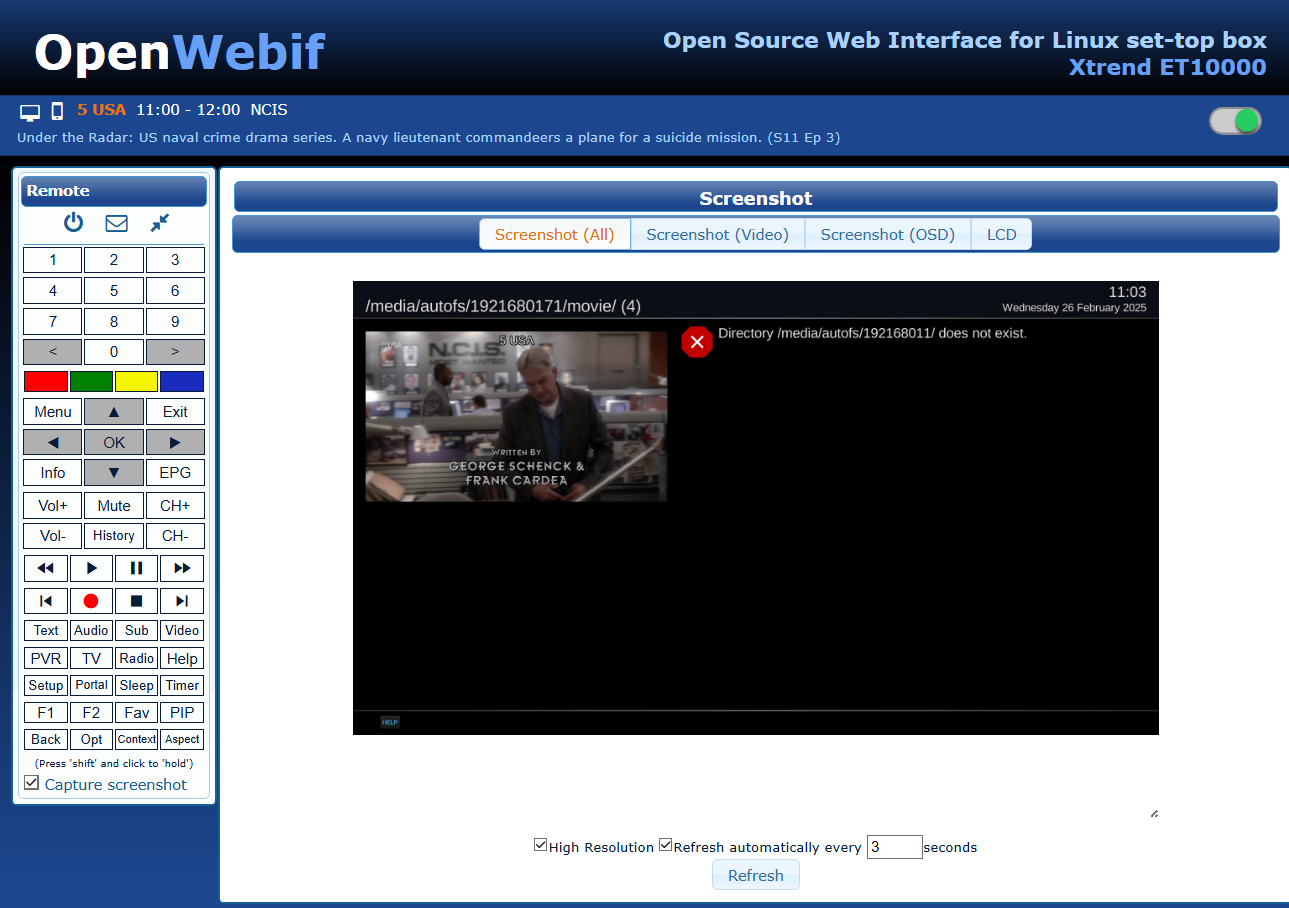Open the LCD tab
This screenshot has width=1289, height=908.
click(1001, 234)
